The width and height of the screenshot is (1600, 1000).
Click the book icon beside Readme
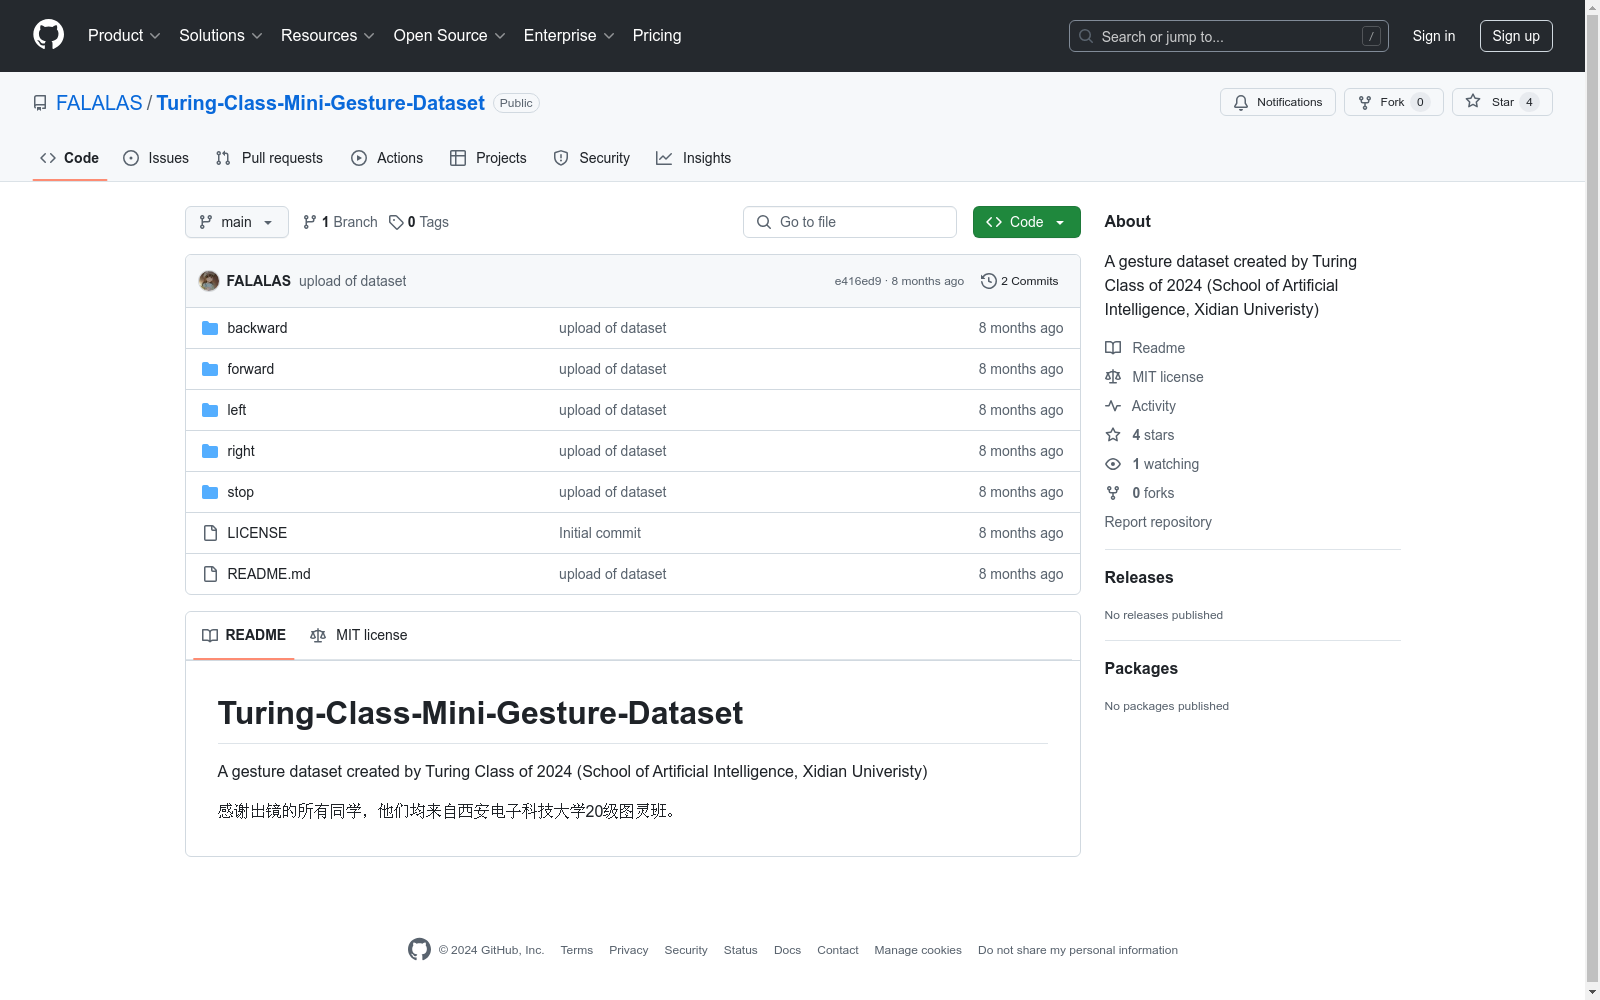click(x=1113, y=348)
